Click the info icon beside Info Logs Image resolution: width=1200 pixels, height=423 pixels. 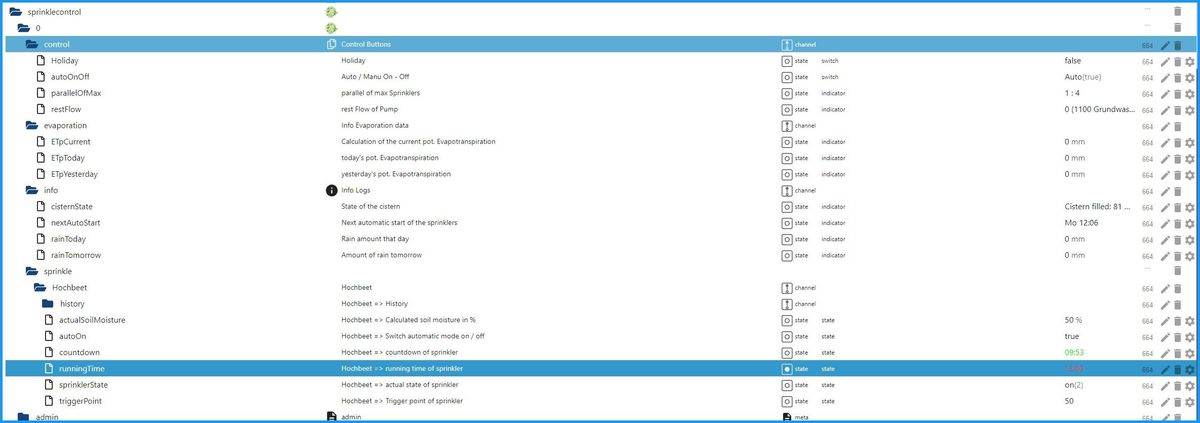tap(332, 190)
